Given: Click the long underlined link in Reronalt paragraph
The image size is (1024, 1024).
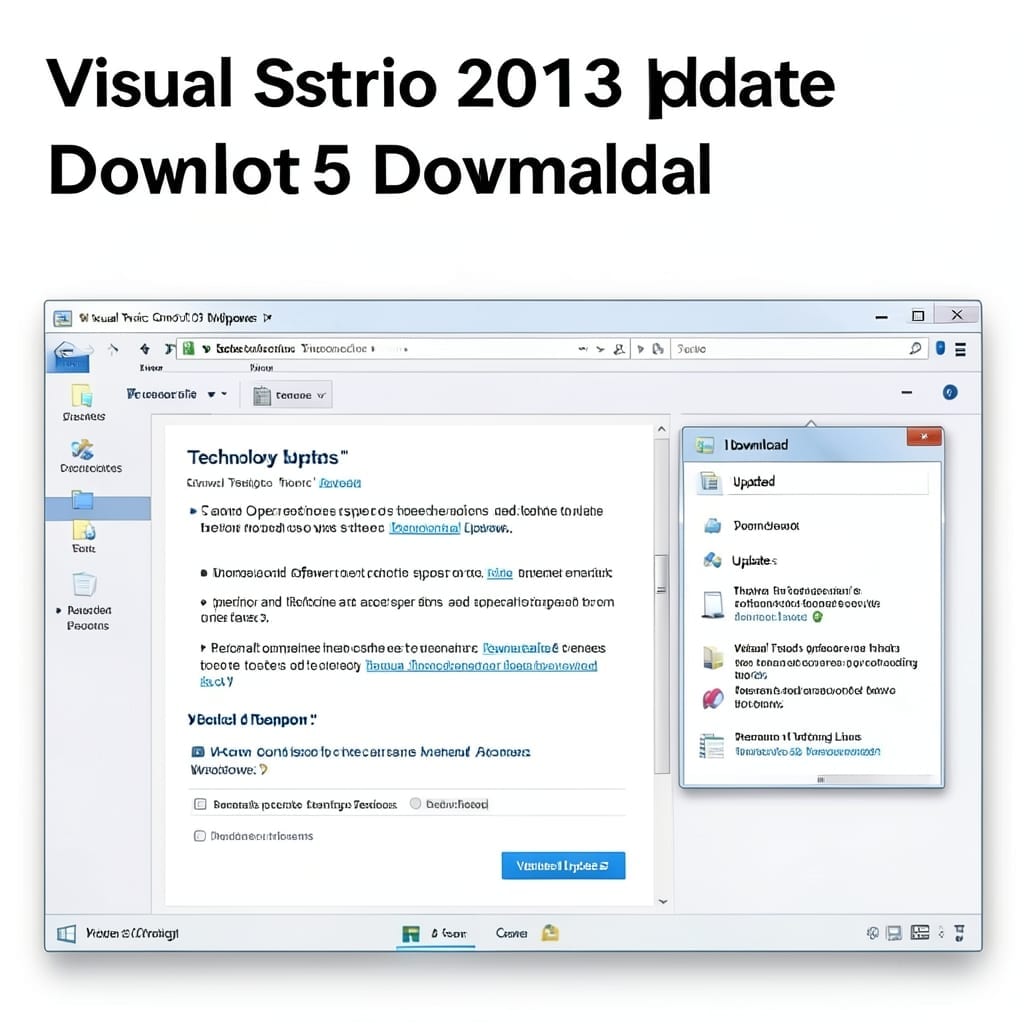Looking at the screenshot, I should coord(481,666).
